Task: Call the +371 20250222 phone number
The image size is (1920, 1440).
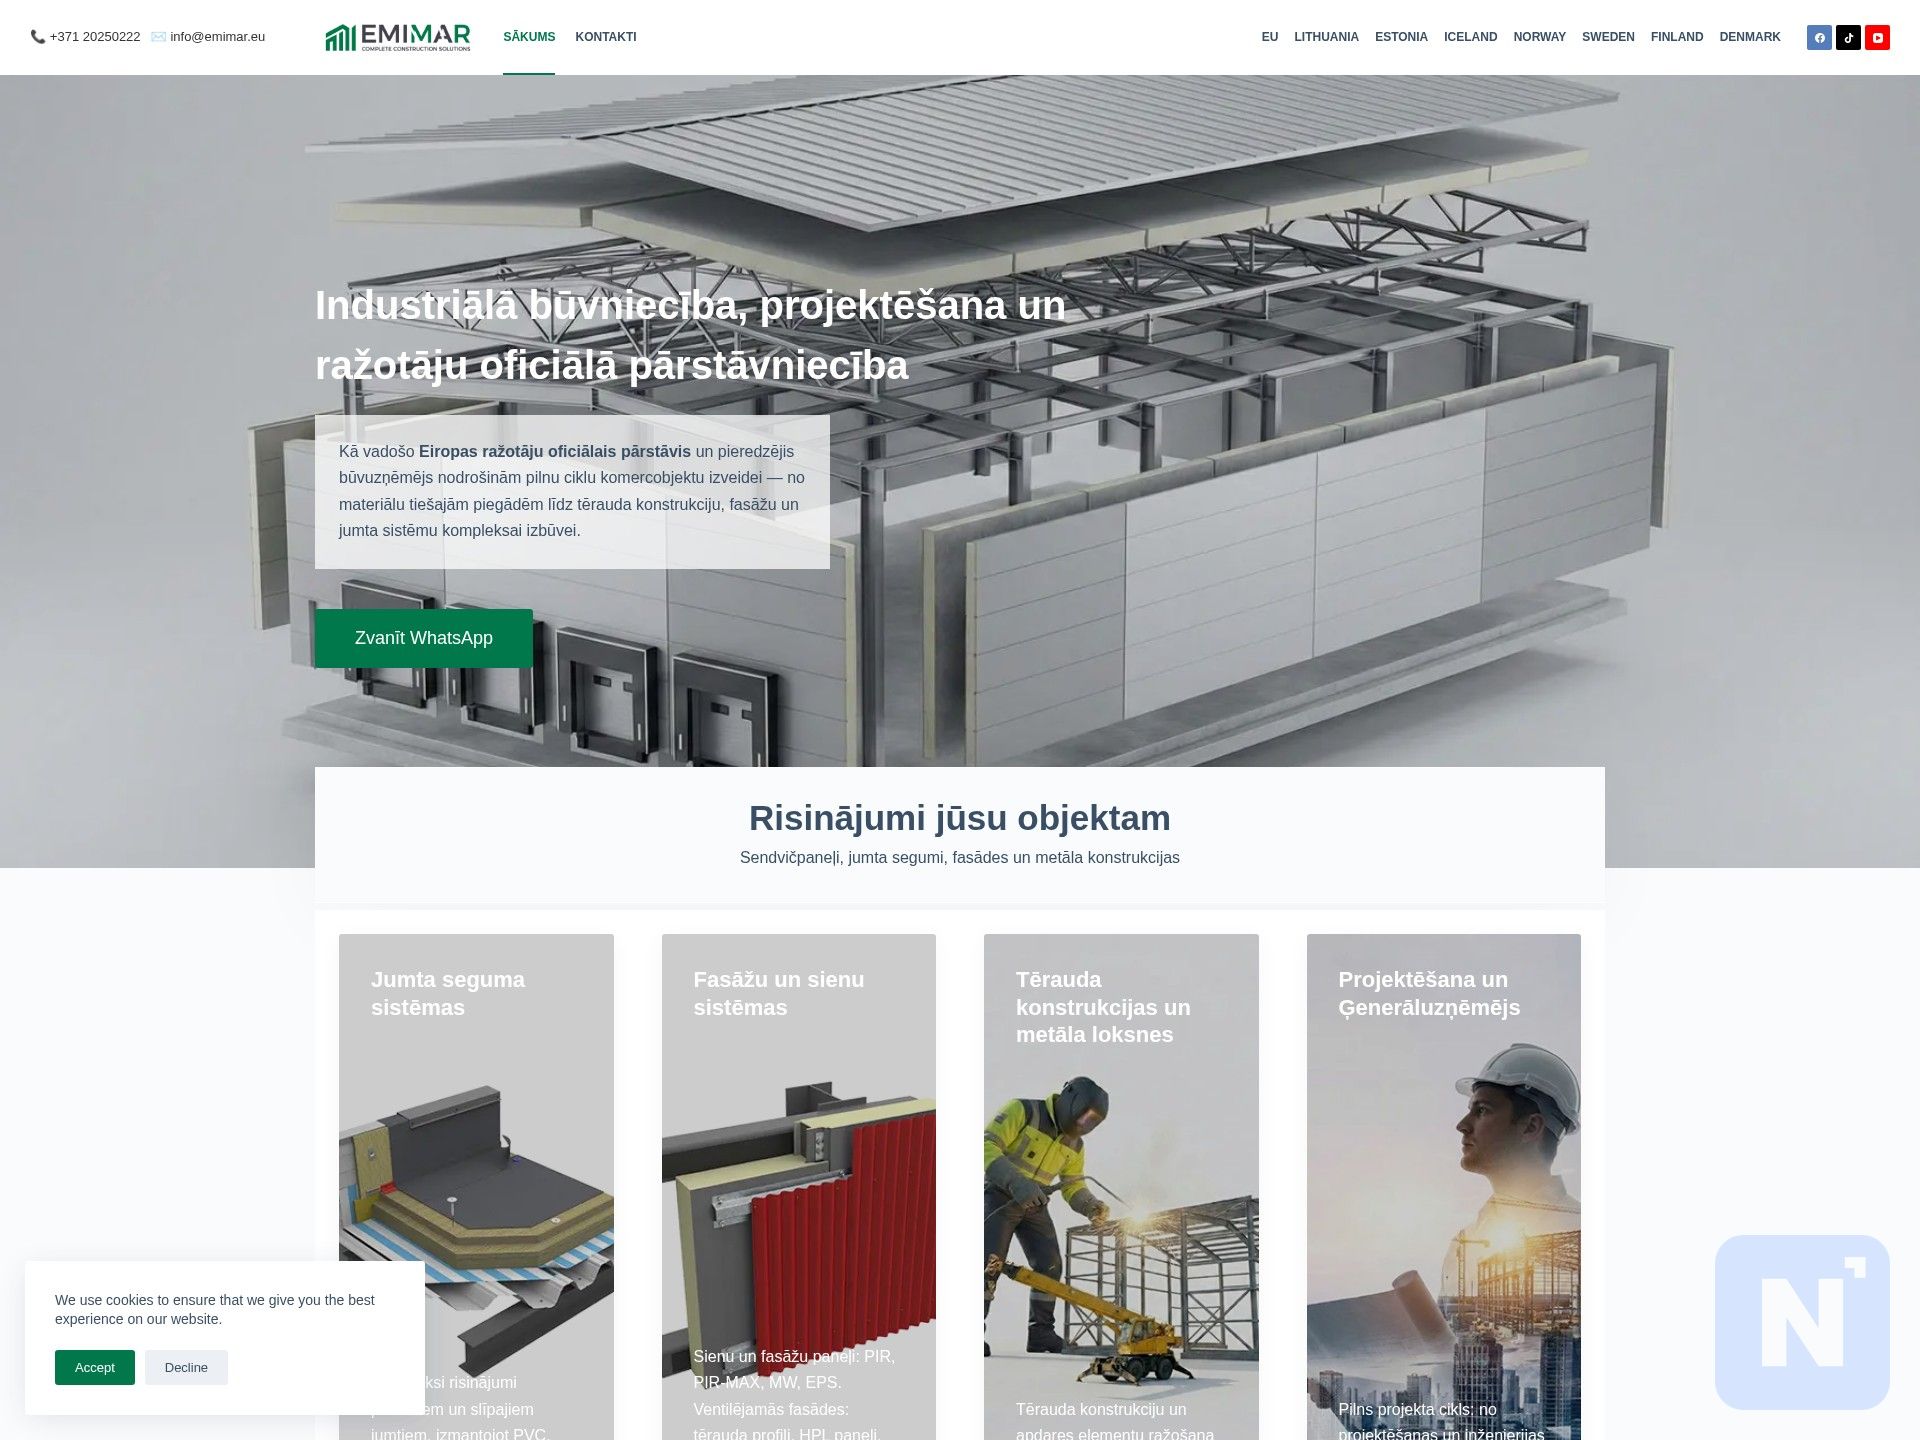Action: pos(95,37)
